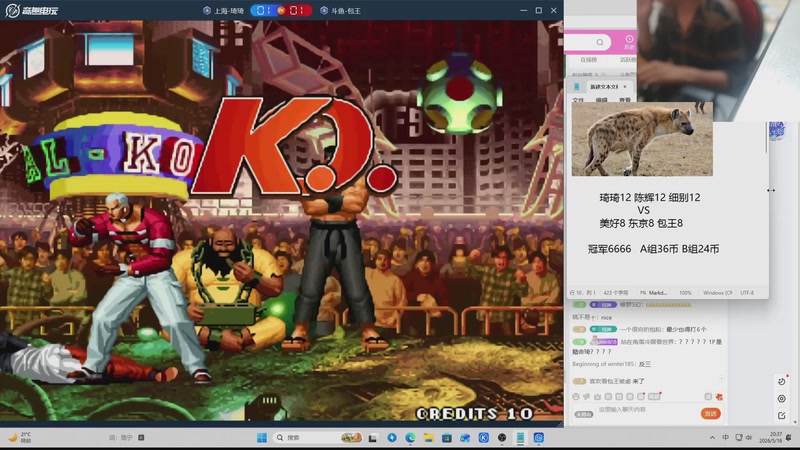
Task: Open the 编辑 menu in Notepad
Action: 602,100
